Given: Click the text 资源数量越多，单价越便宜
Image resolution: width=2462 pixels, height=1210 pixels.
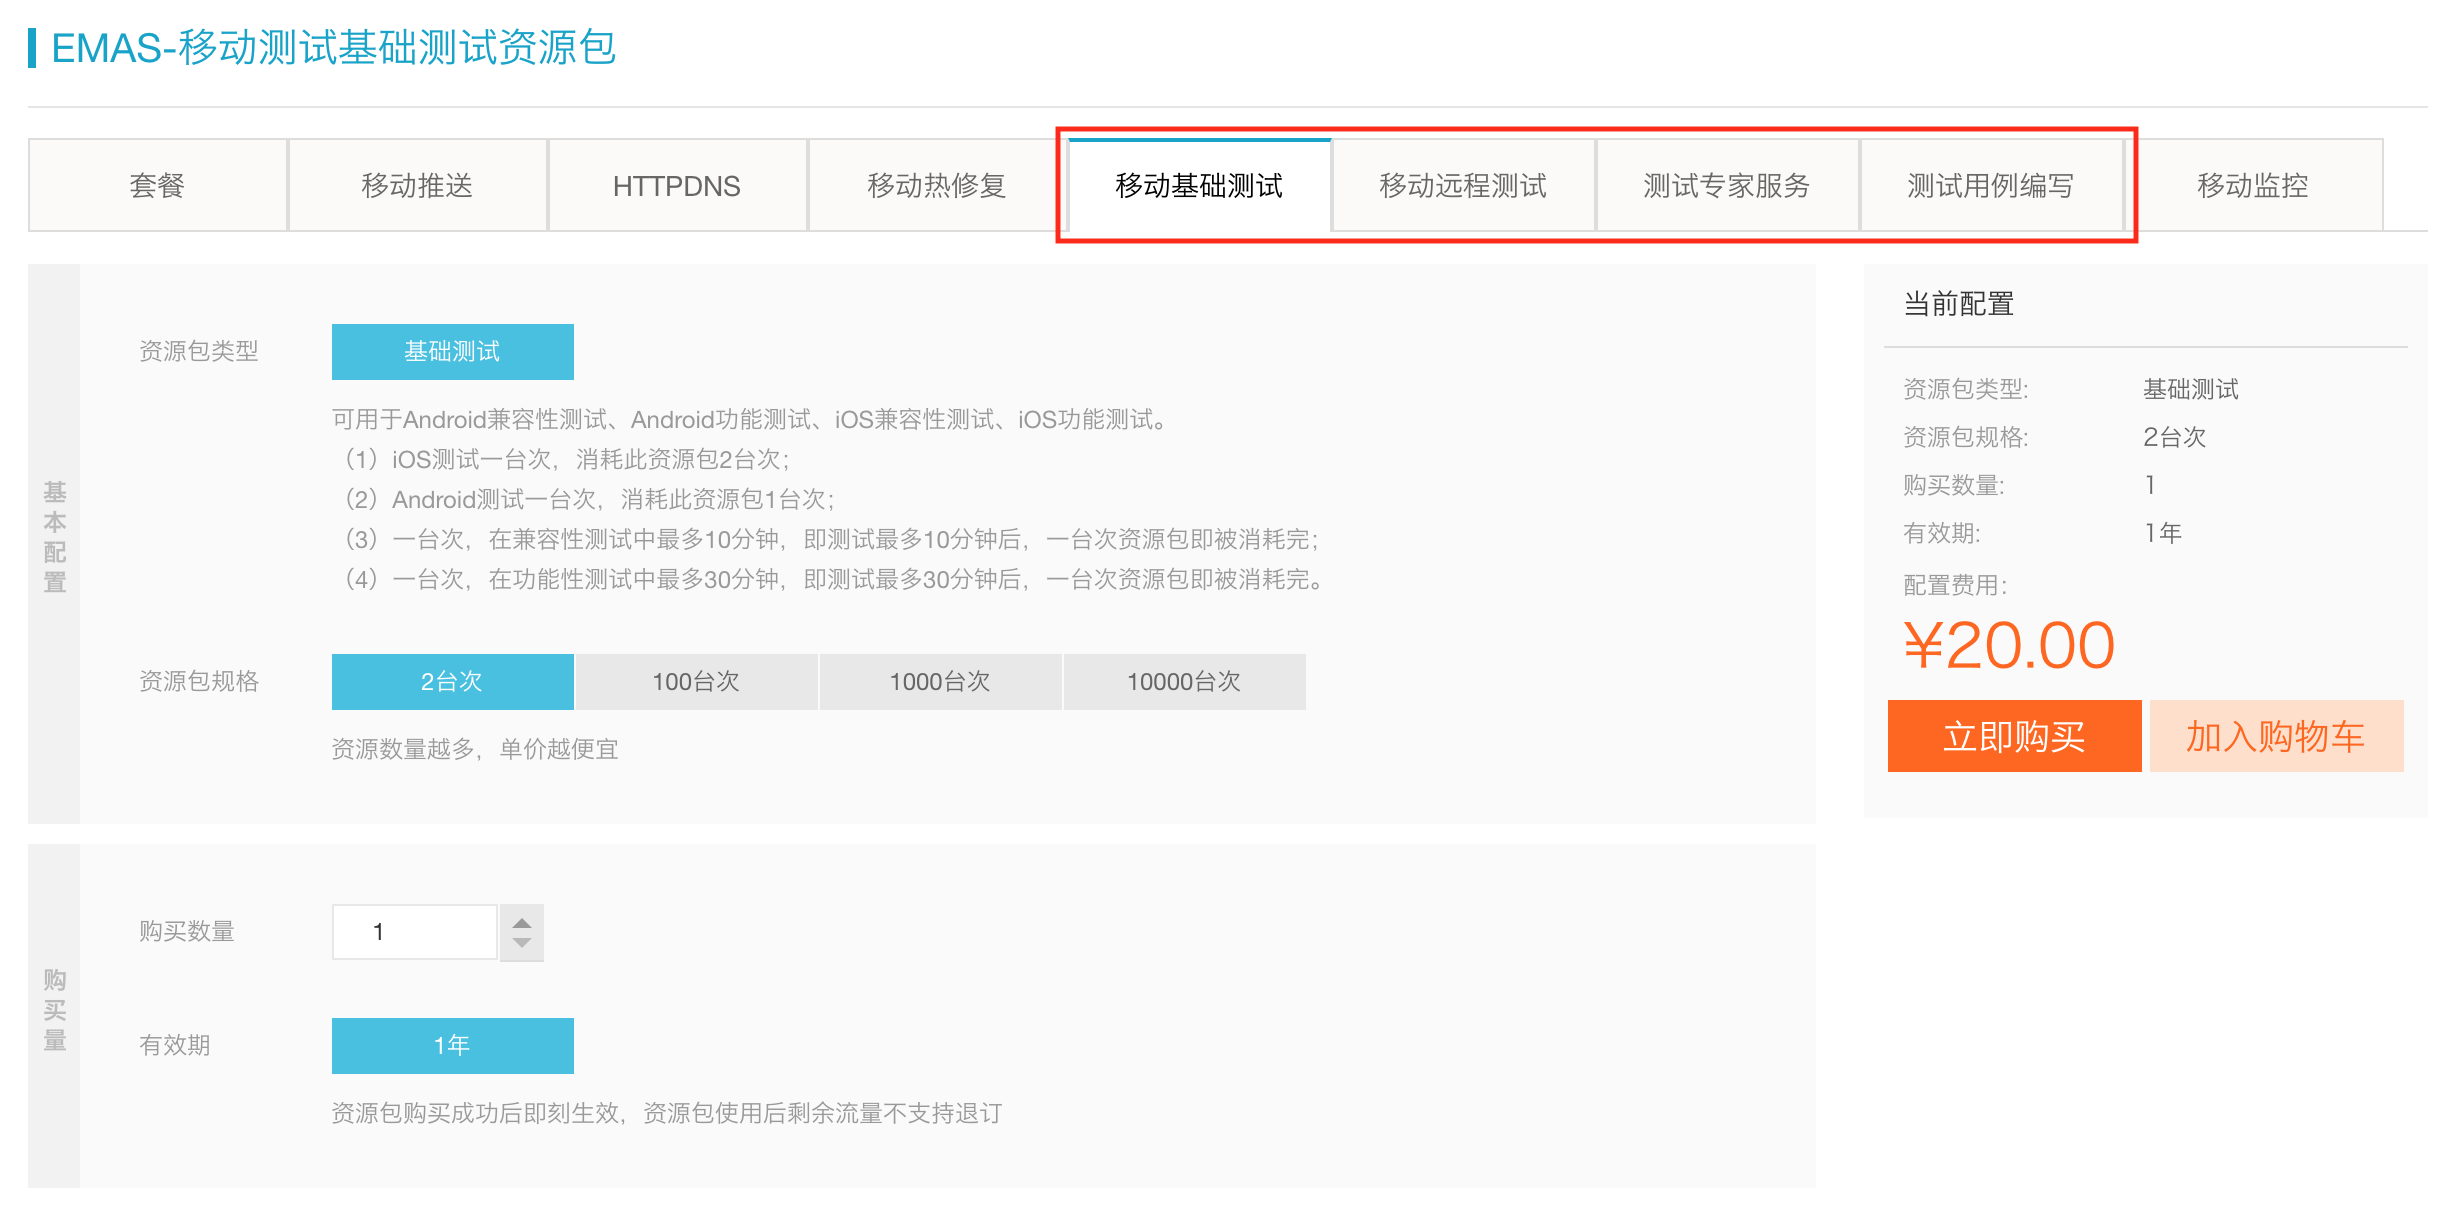Looking at the screenshot, I should point(475,749).
